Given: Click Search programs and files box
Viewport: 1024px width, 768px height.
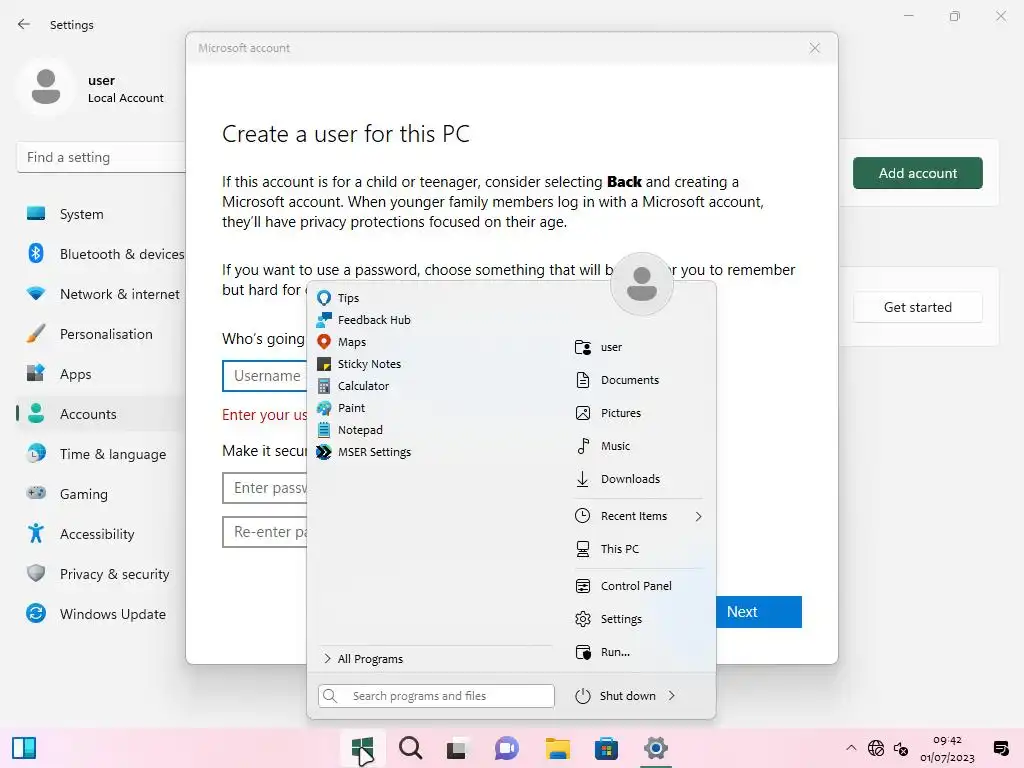Looking at the screenshot, I should [436, 696].
